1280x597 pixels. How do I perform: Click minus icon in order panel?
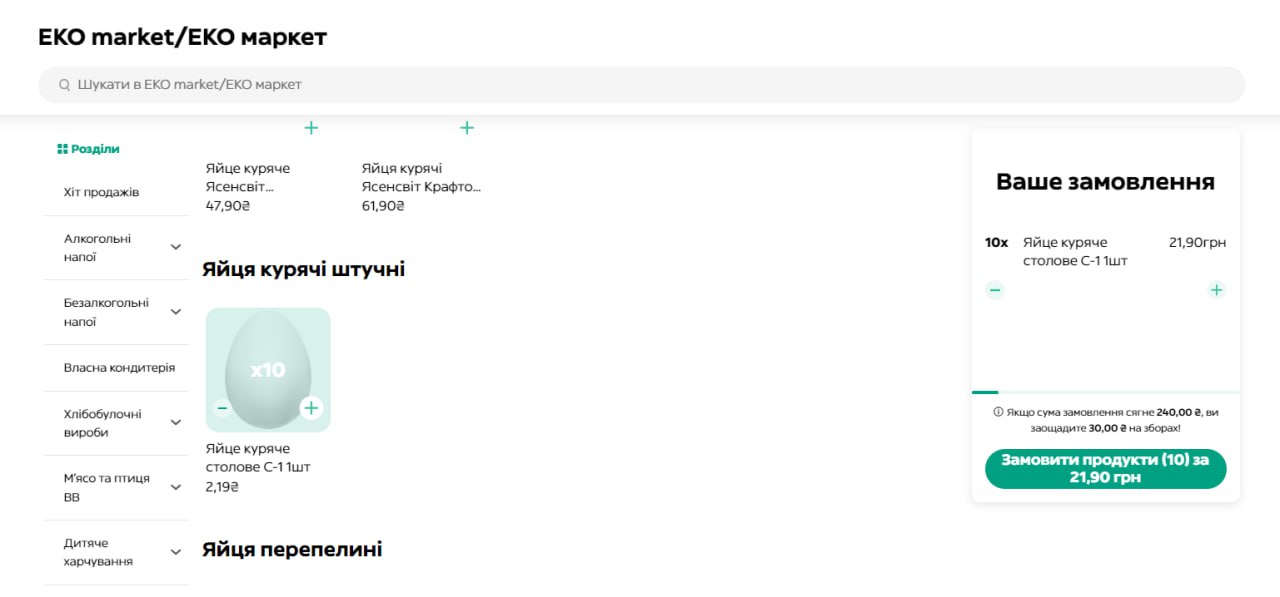tap(995, 290)
